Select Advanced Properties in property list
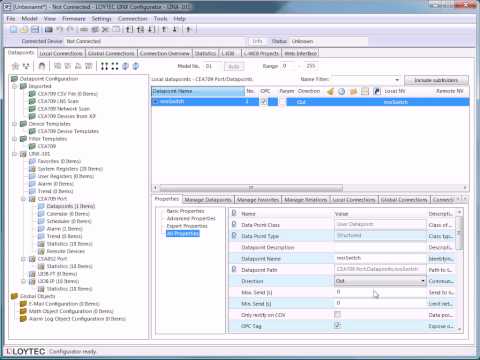Image resolution: width=480 pixels, height=360 pixels. [191, 218]
